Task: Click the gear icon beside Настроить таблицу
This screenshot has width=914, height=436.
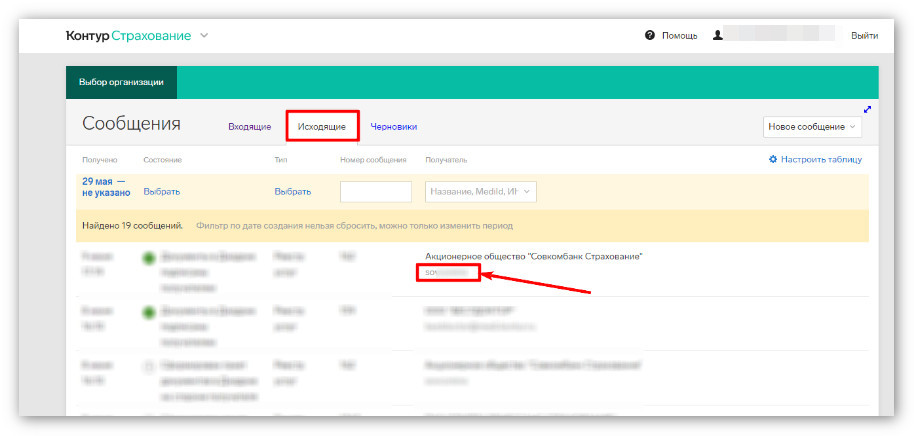Action: tap(773, 159)
